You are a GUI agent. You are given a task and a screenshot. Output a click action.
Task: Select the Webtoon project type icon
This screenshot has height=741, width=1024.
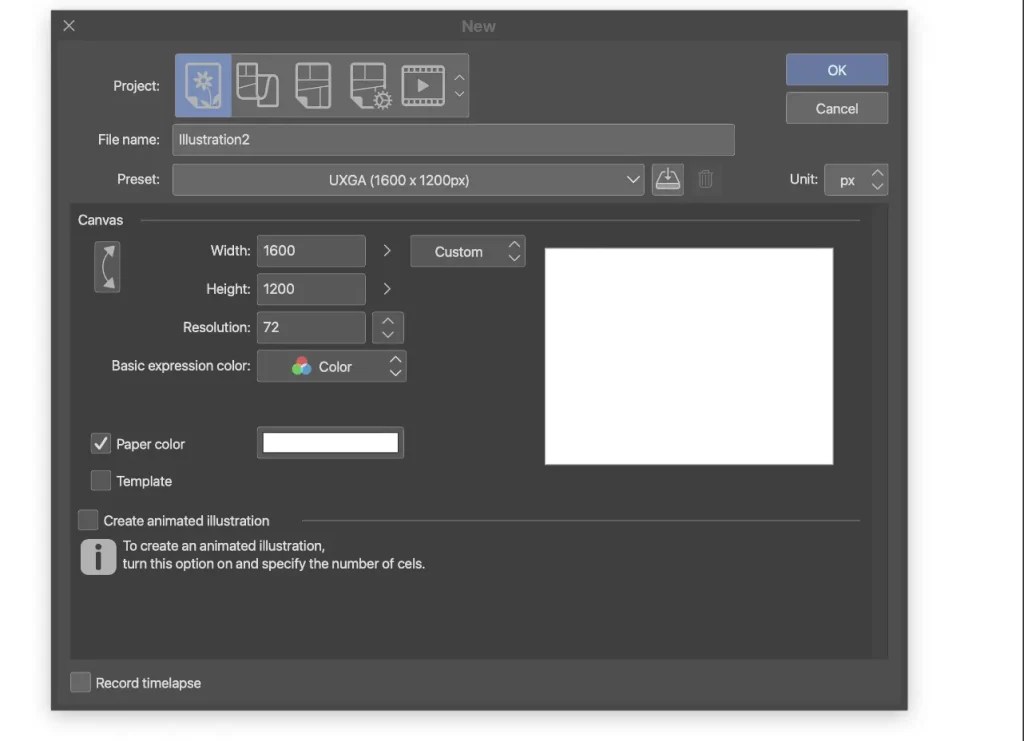click(x=258, y=85)
